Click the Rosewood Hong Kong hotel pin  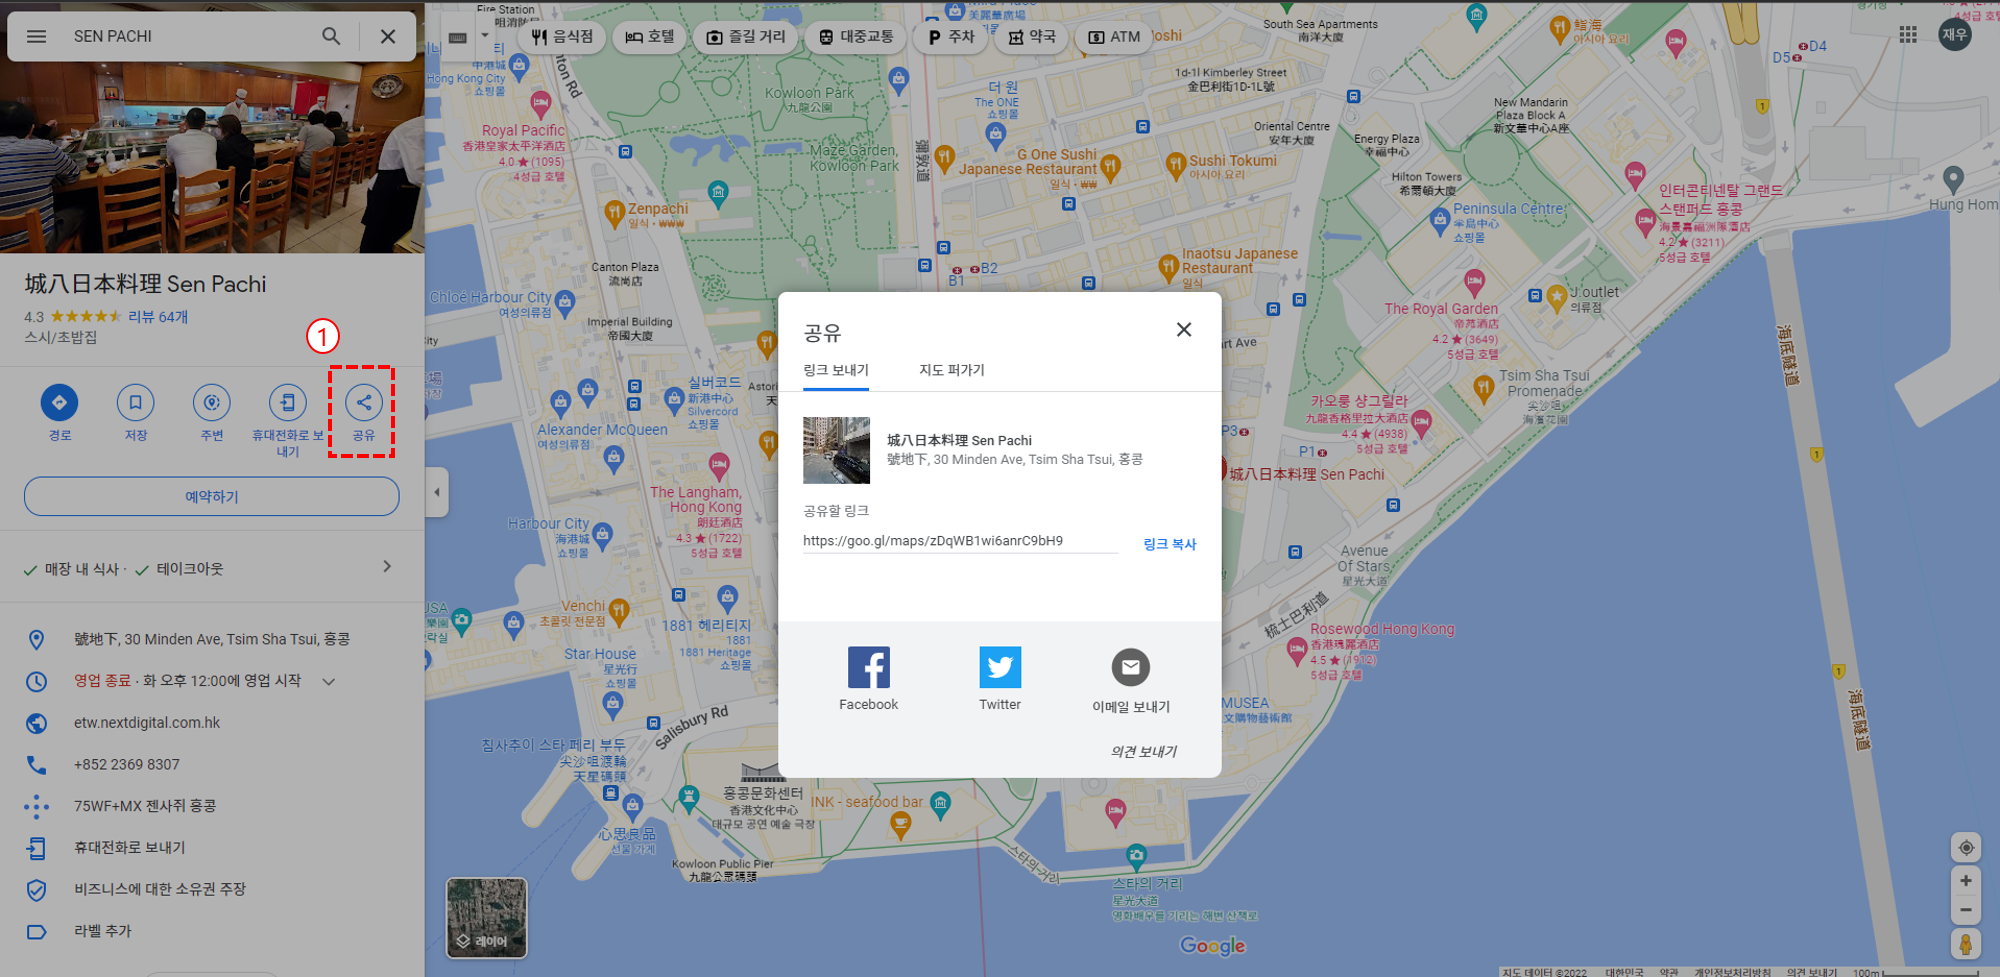point(1297,651)
